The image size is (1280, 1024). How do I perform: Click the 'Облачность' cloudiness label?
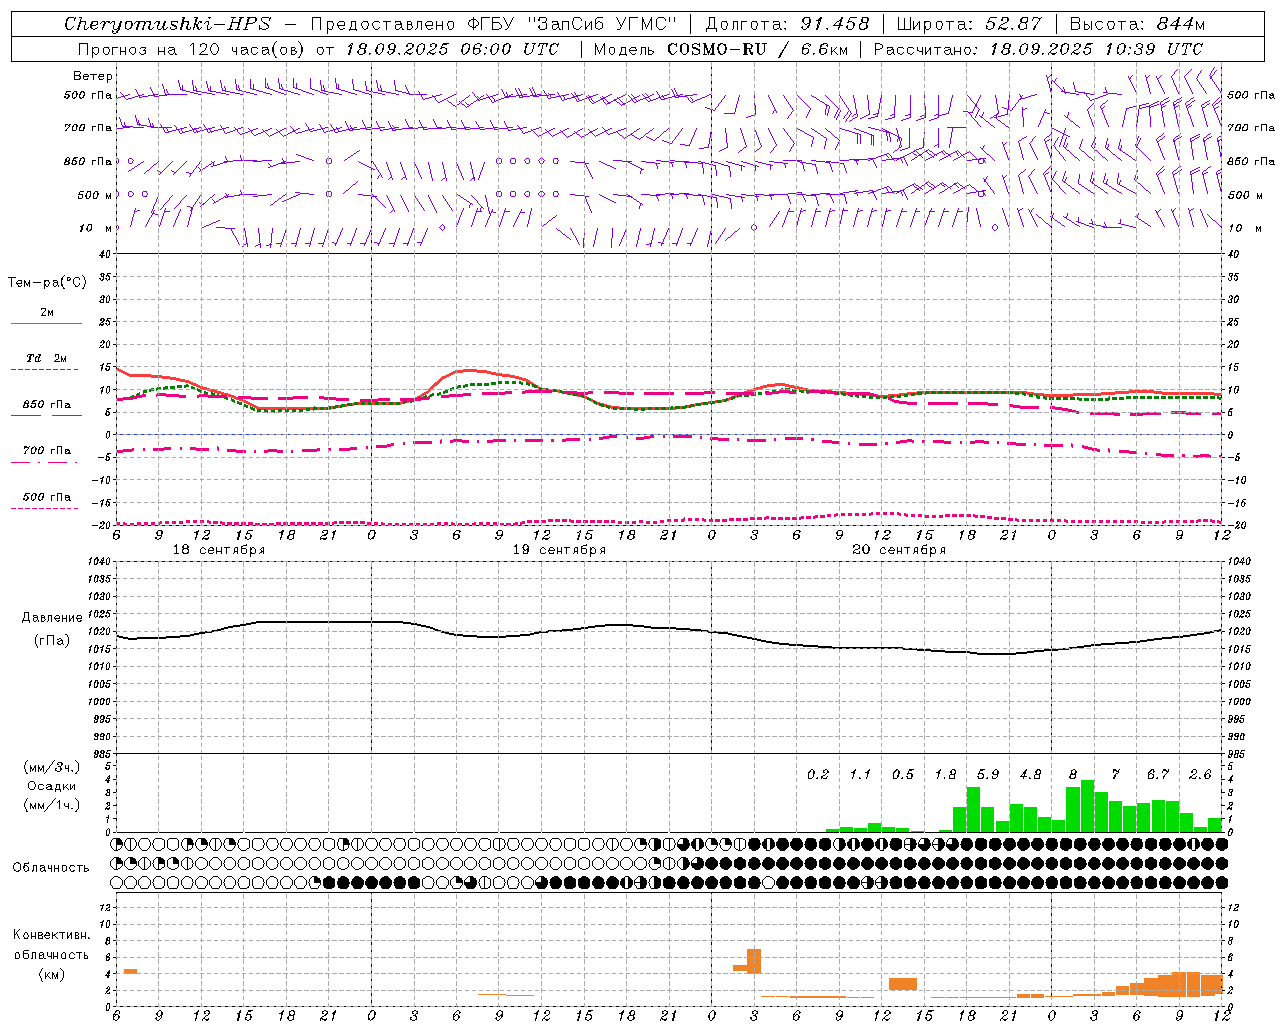pyautogui.click(x=51, y=868)
